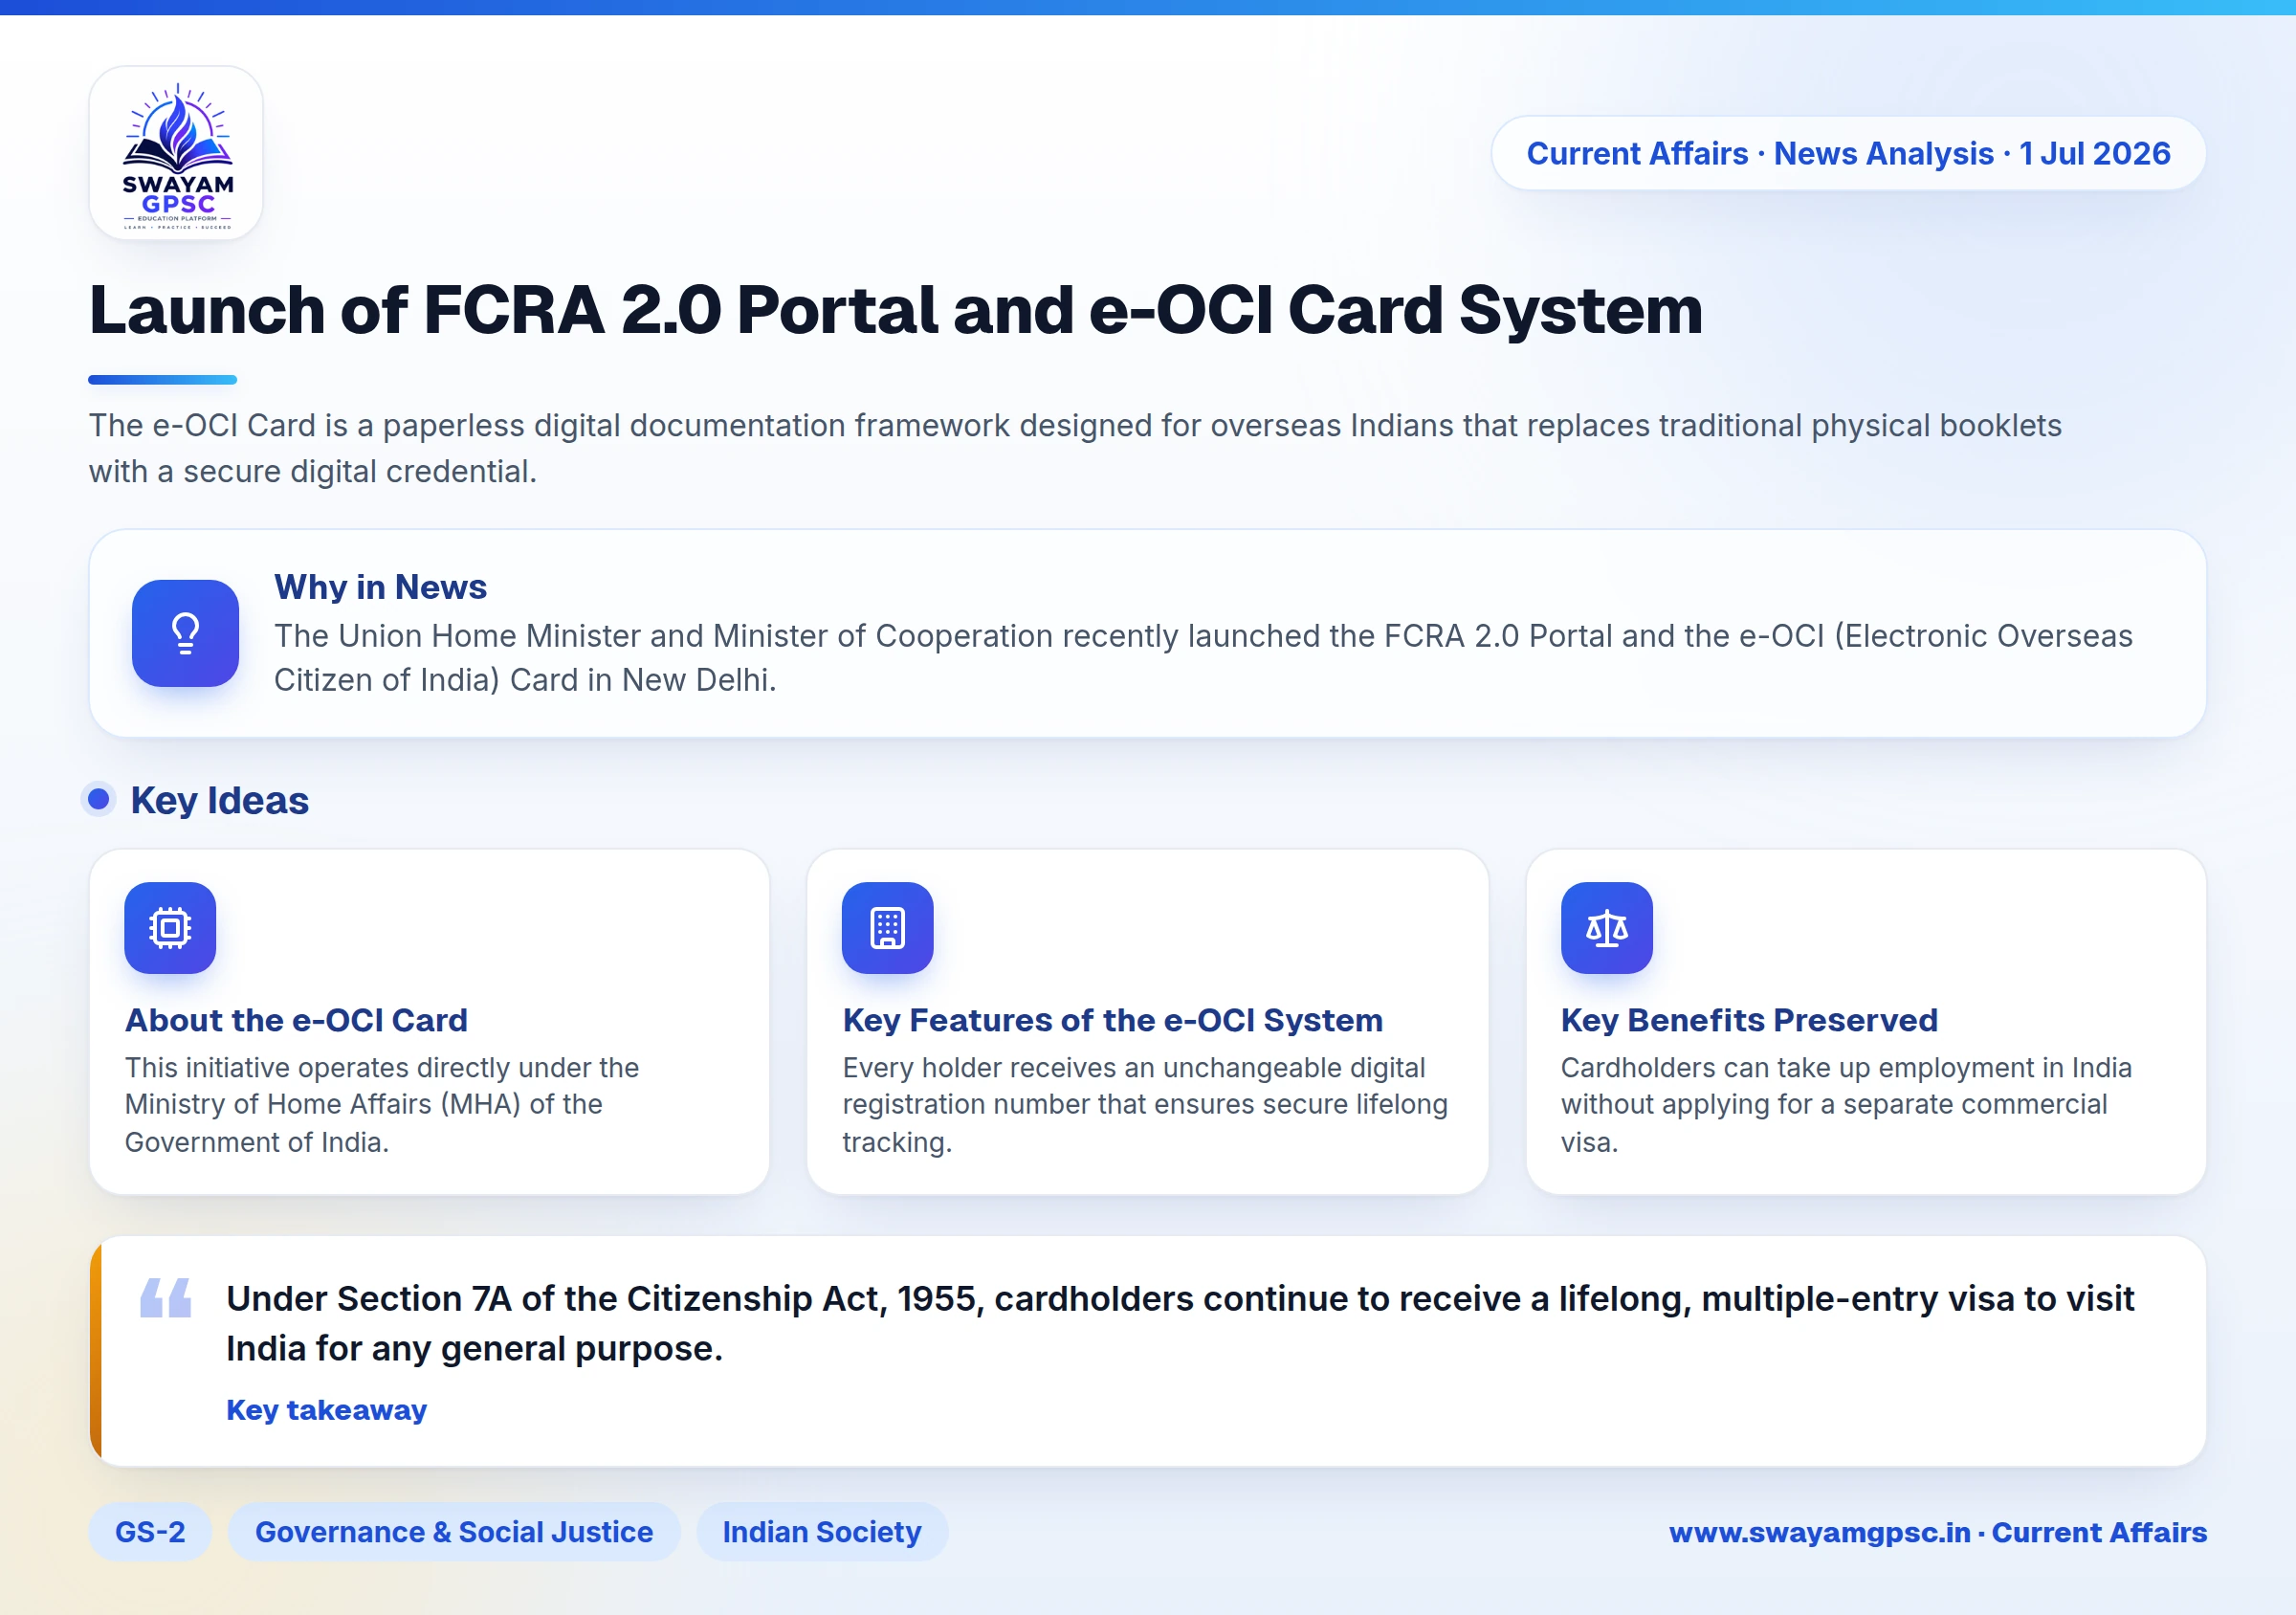Click the blue bullet beside Key Ideas

click(98, 799)
